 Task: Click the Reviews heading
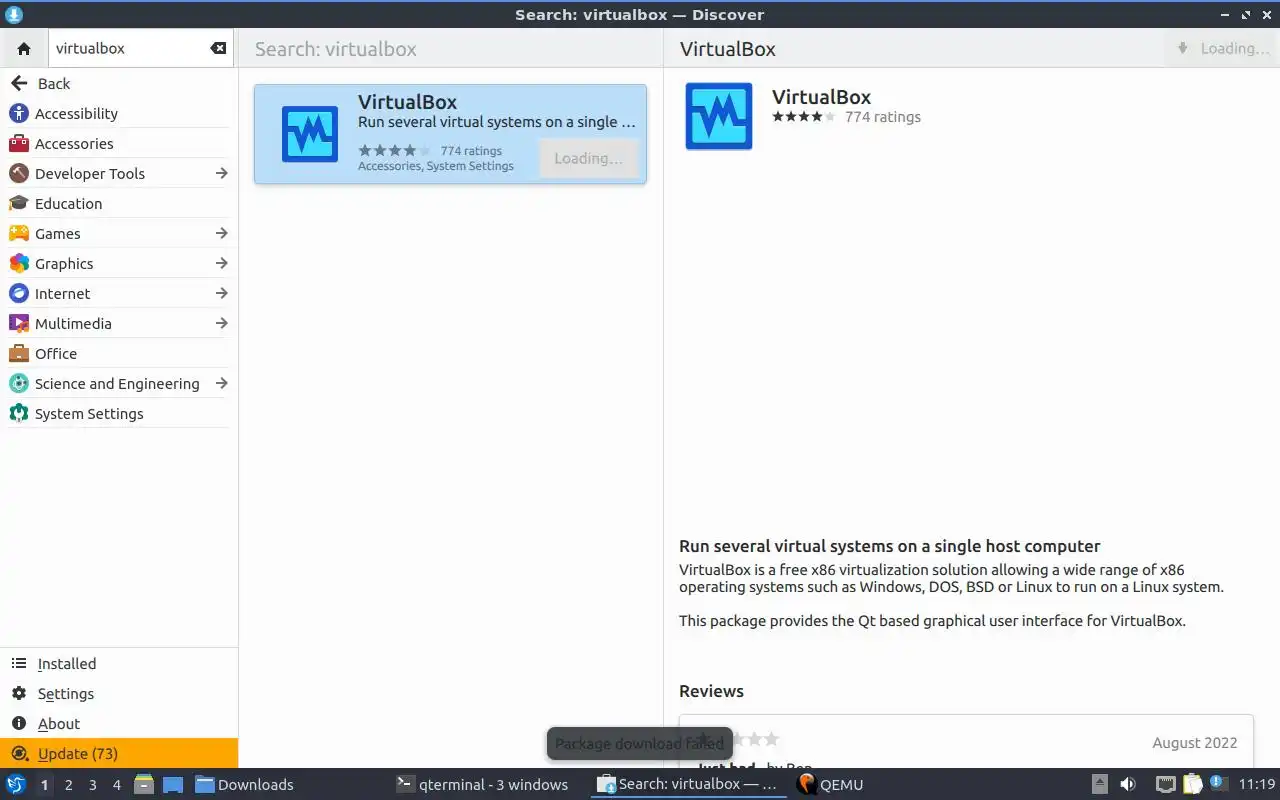point(711,691)
